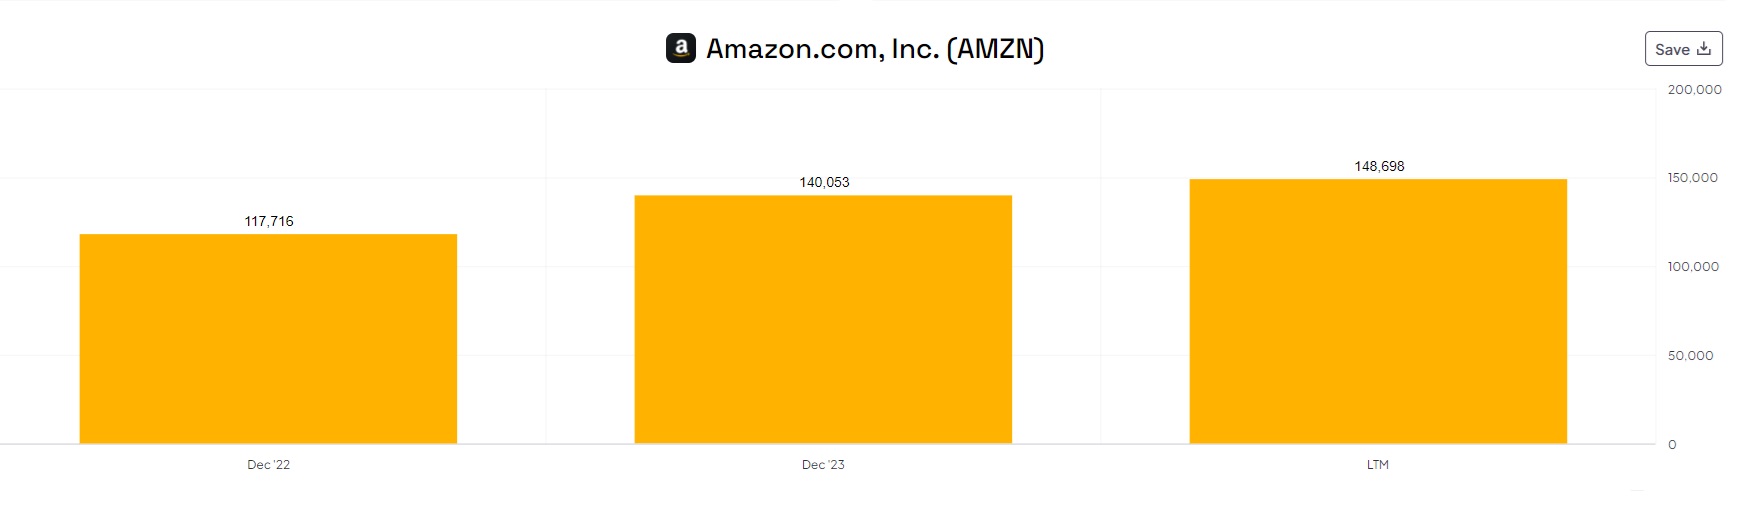Click the download arrow icon

[1704, 48]
